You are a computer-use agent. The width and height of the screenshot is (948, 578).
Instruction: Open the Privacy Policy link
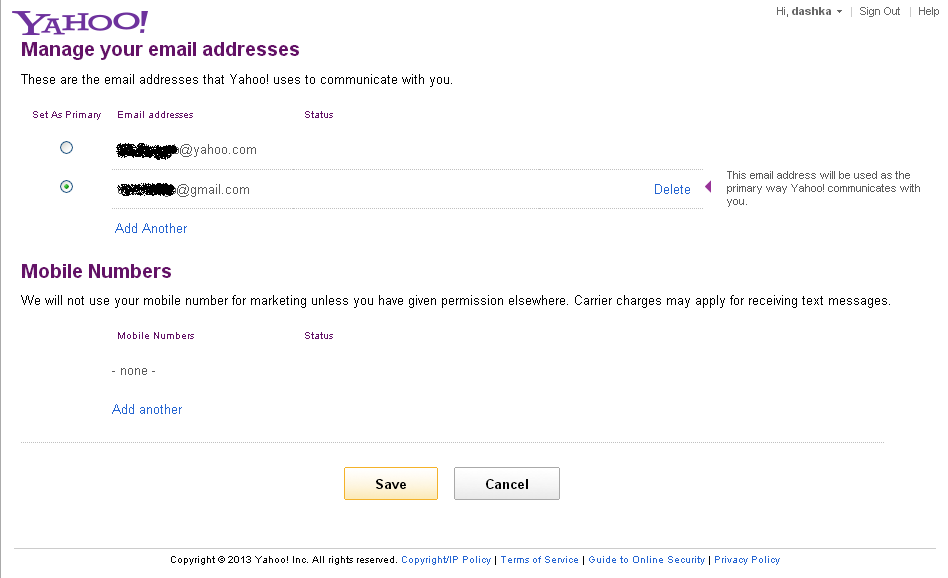point(747,560)
